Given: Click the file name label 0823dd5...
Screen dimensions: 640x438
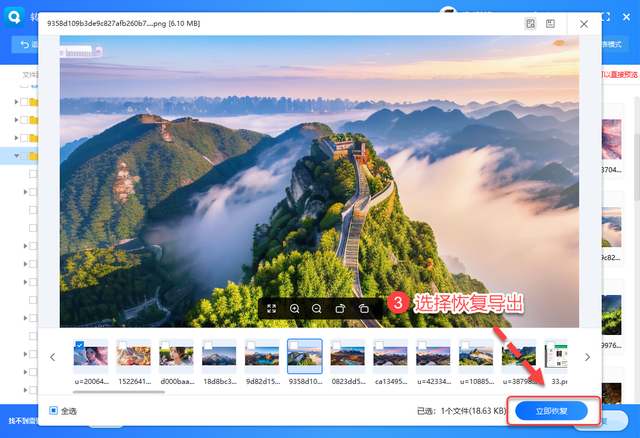Looking at the screenshot, I should point(349,381).
